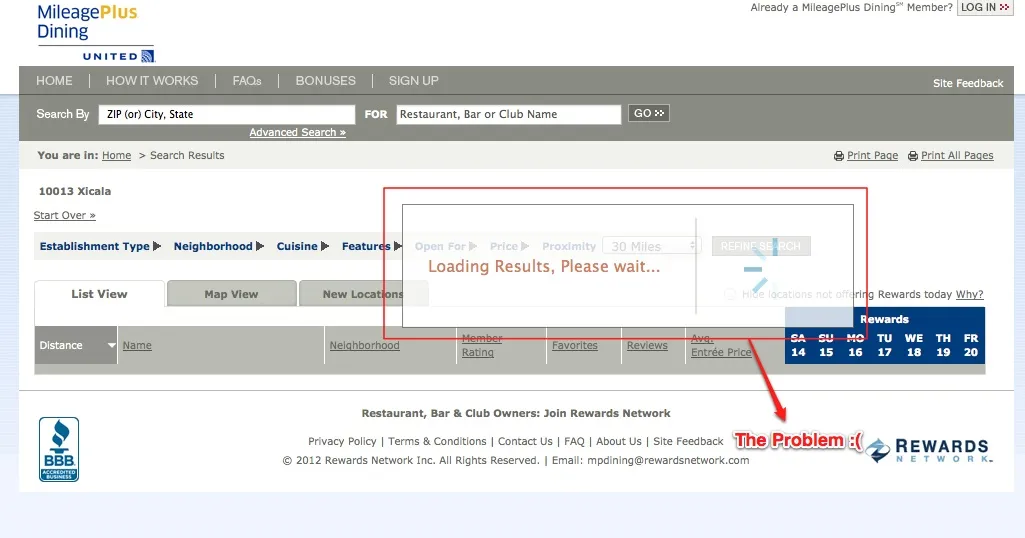Click the REFINE SEARCH button
The width and height of the screenshot is (1025, 538).
pyautogui.click(x=761, y=246)
